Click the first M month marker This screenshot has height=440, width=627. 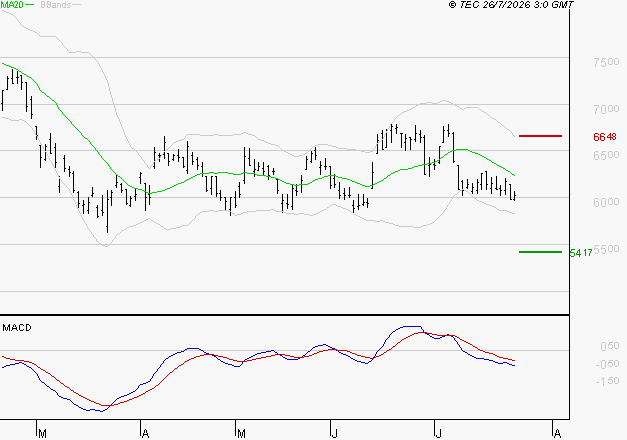42,433
